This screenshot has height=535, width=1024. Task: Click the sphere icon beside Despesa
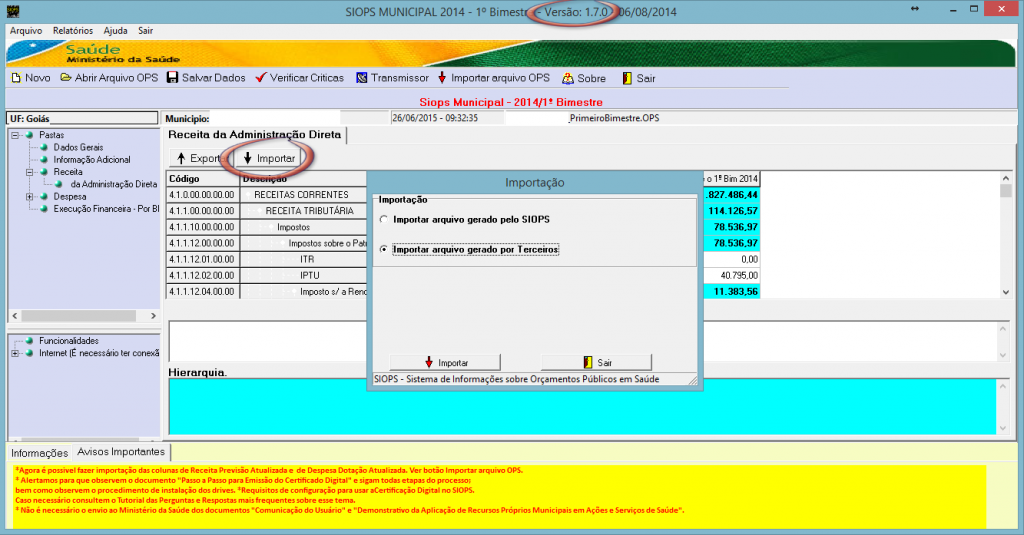[44, 197]
